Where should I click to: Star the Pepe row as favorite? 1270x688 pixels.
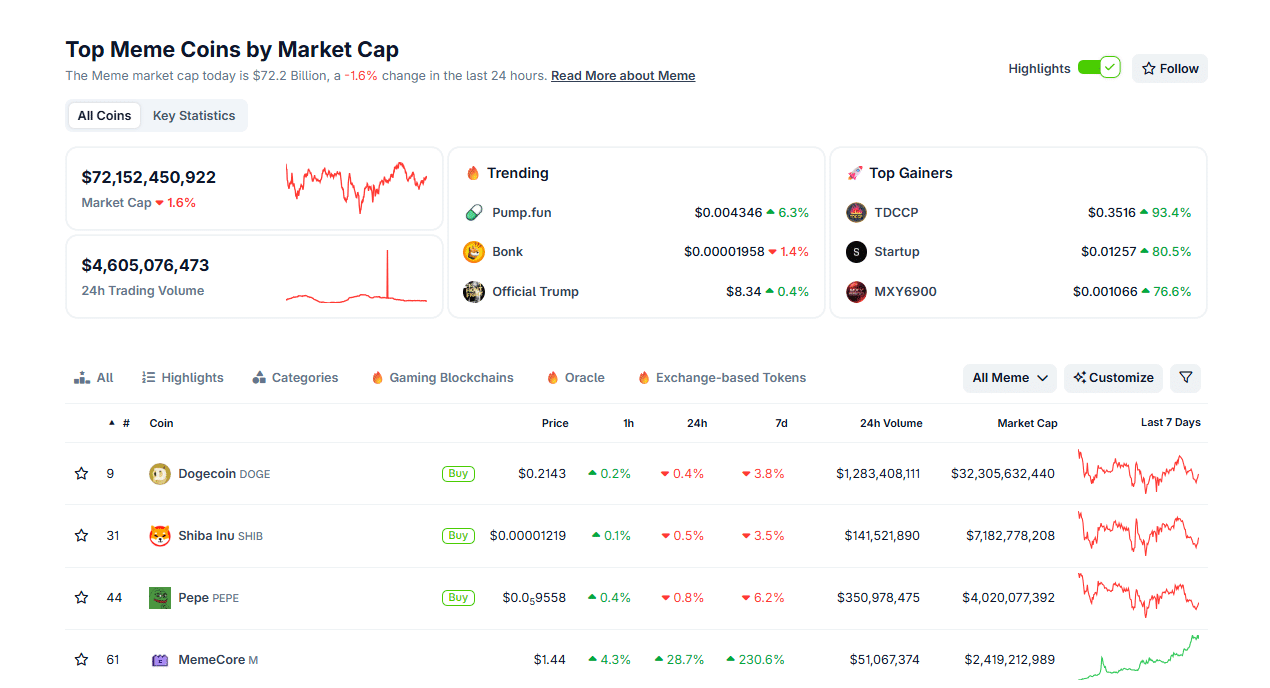point(81,597)
